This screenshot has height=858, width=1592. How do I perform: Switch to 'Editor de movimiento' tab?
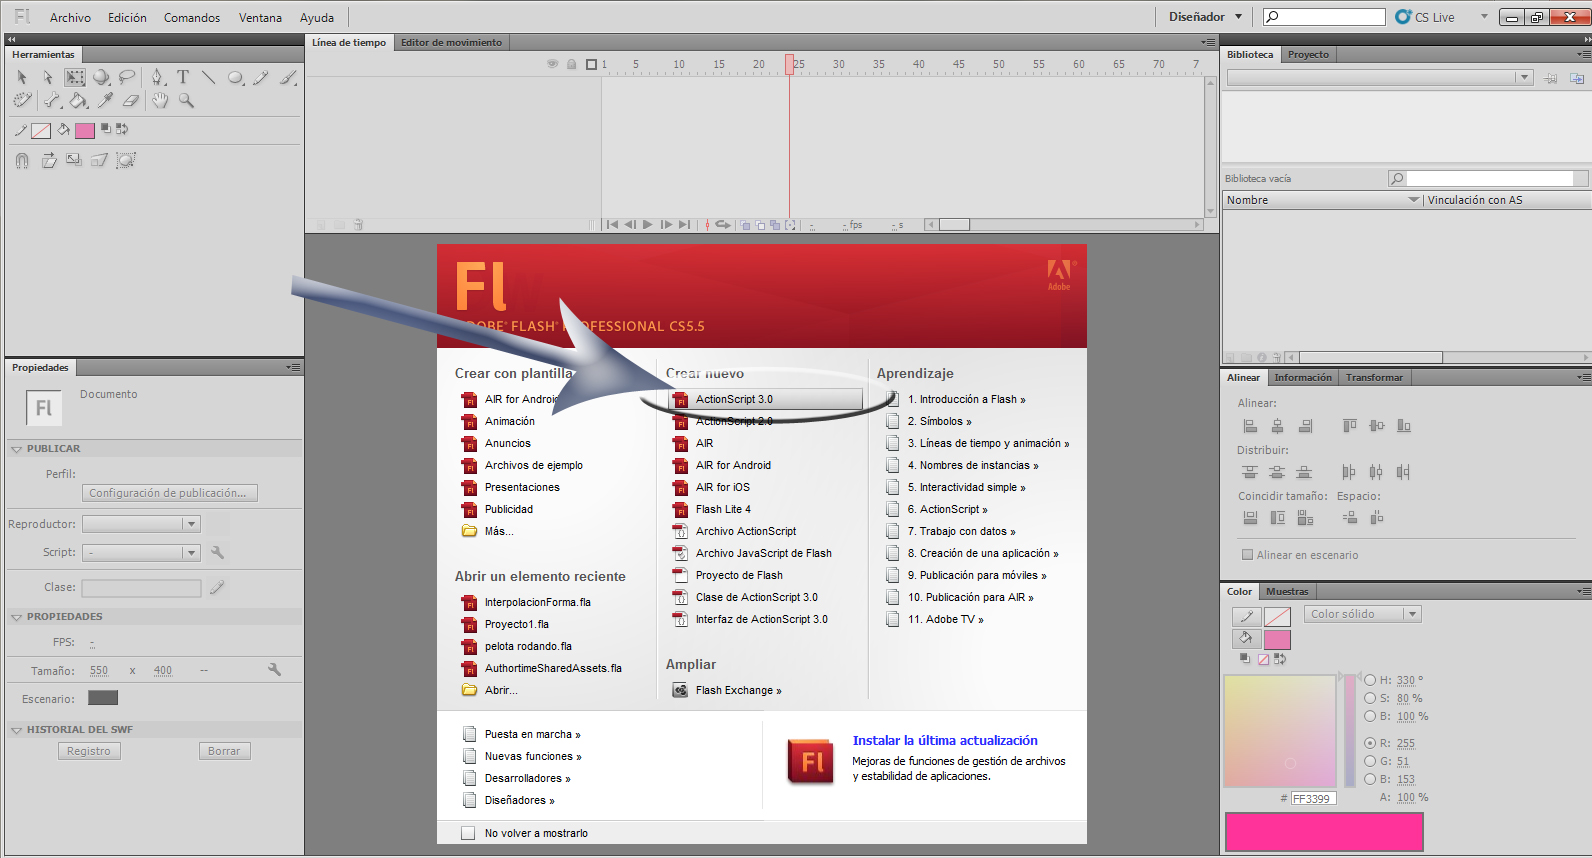(451, 42)
